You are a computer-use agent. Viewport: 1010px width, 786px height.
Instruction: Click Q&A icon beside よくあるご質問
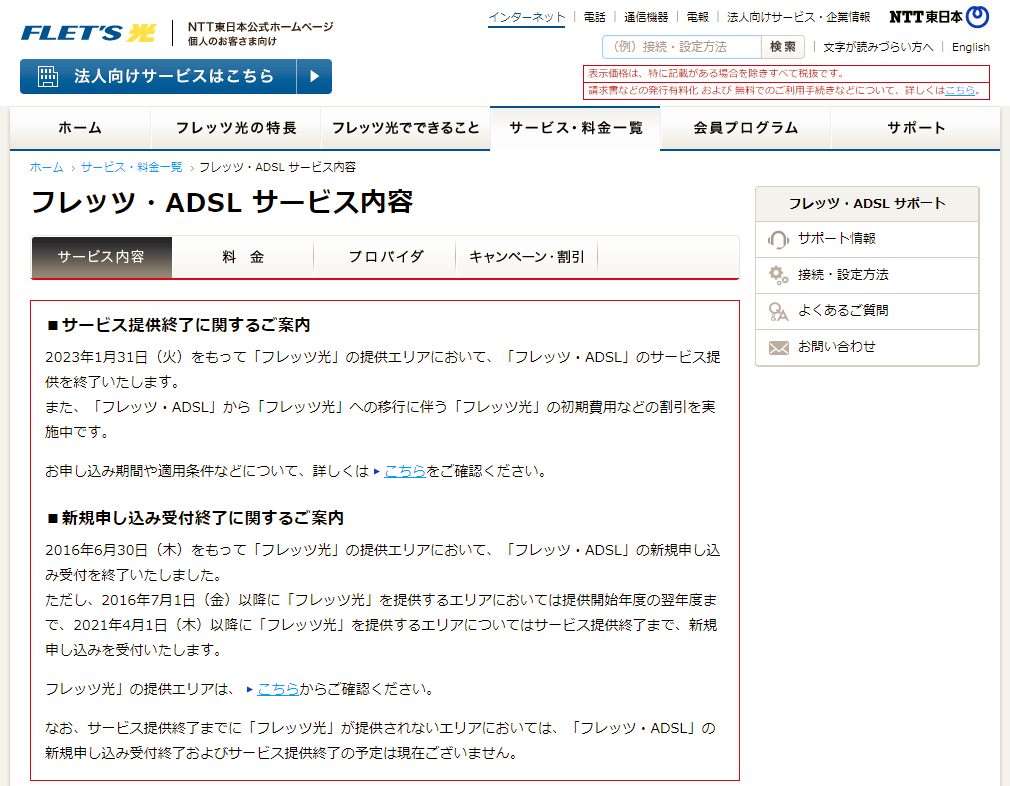pos(778,311)
